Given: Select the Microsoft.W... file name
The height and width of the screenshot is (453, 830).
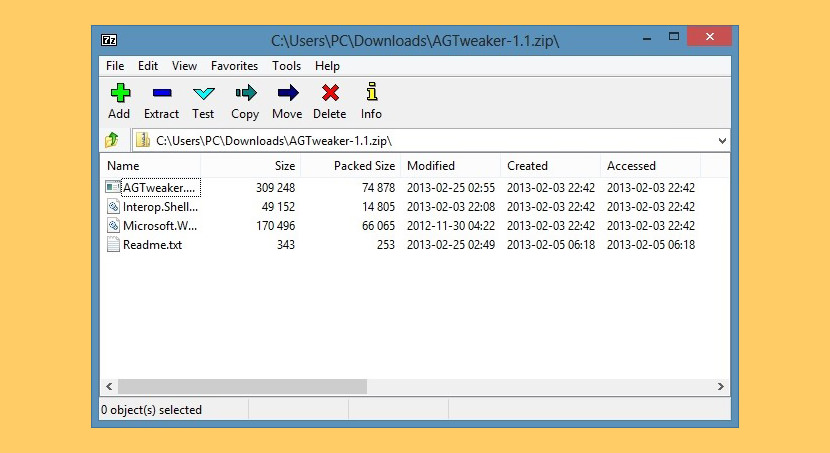Looking at the screenshot, I should click(160, 225).
